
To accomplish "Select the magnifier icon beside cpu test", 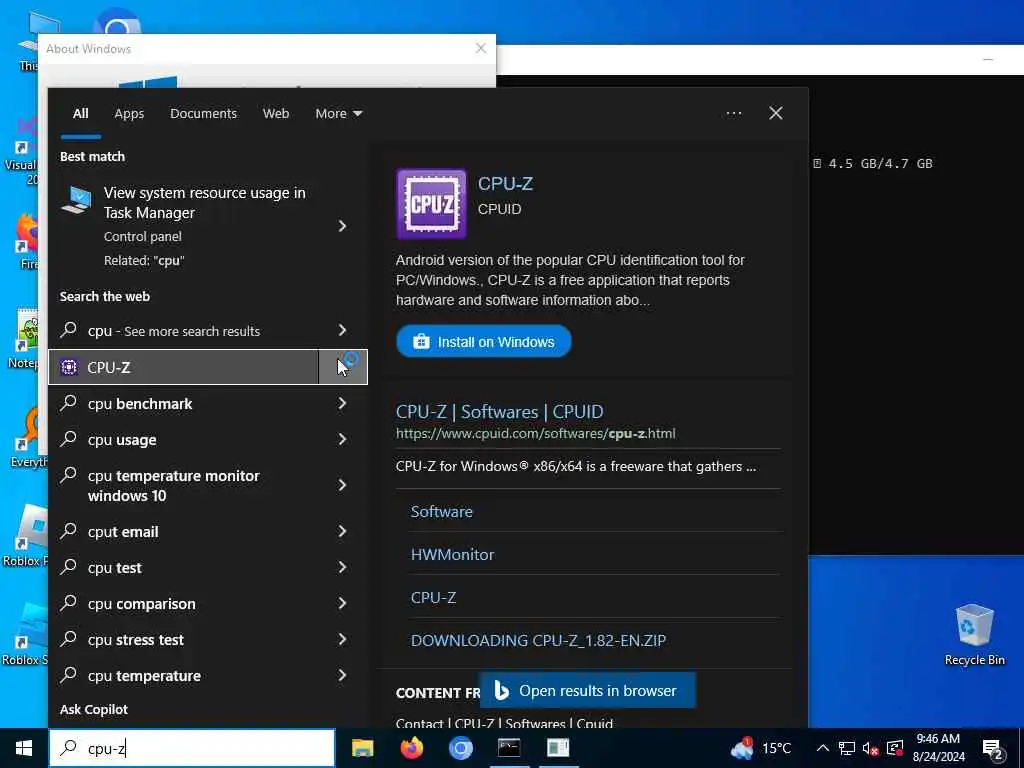I will 69,567.
